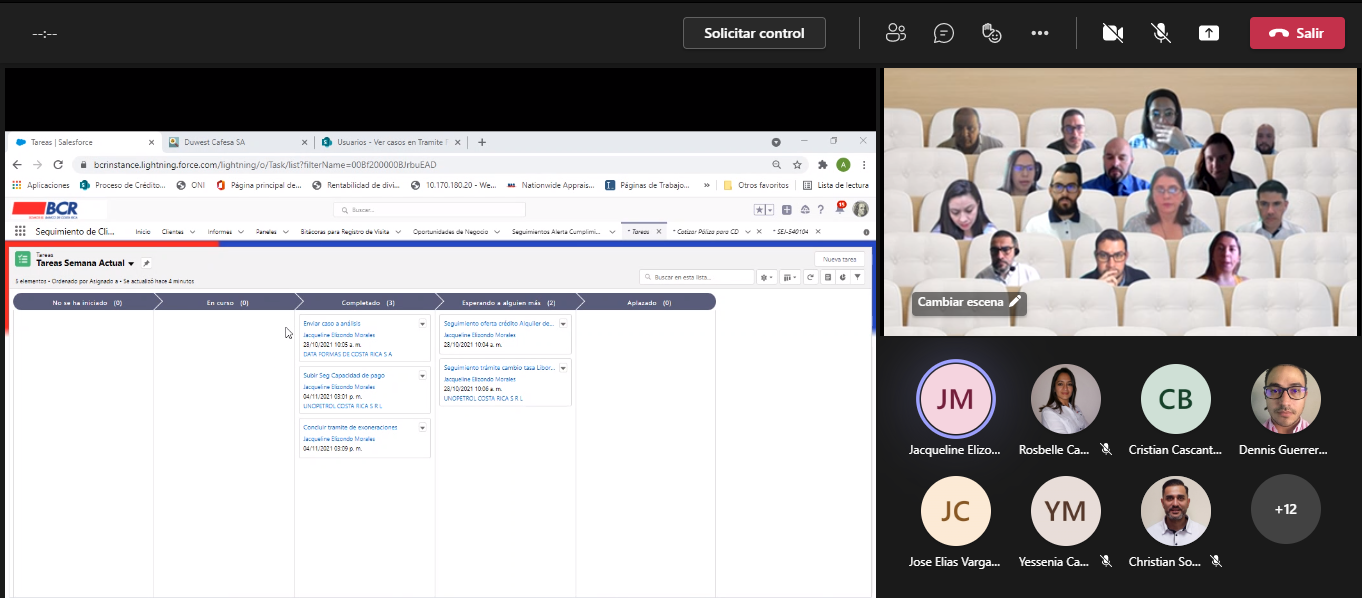The width and height of the screenshot is (1362, 598).
Task: Open the Salesforce app launcher grid
Action: tap(20, 231)
